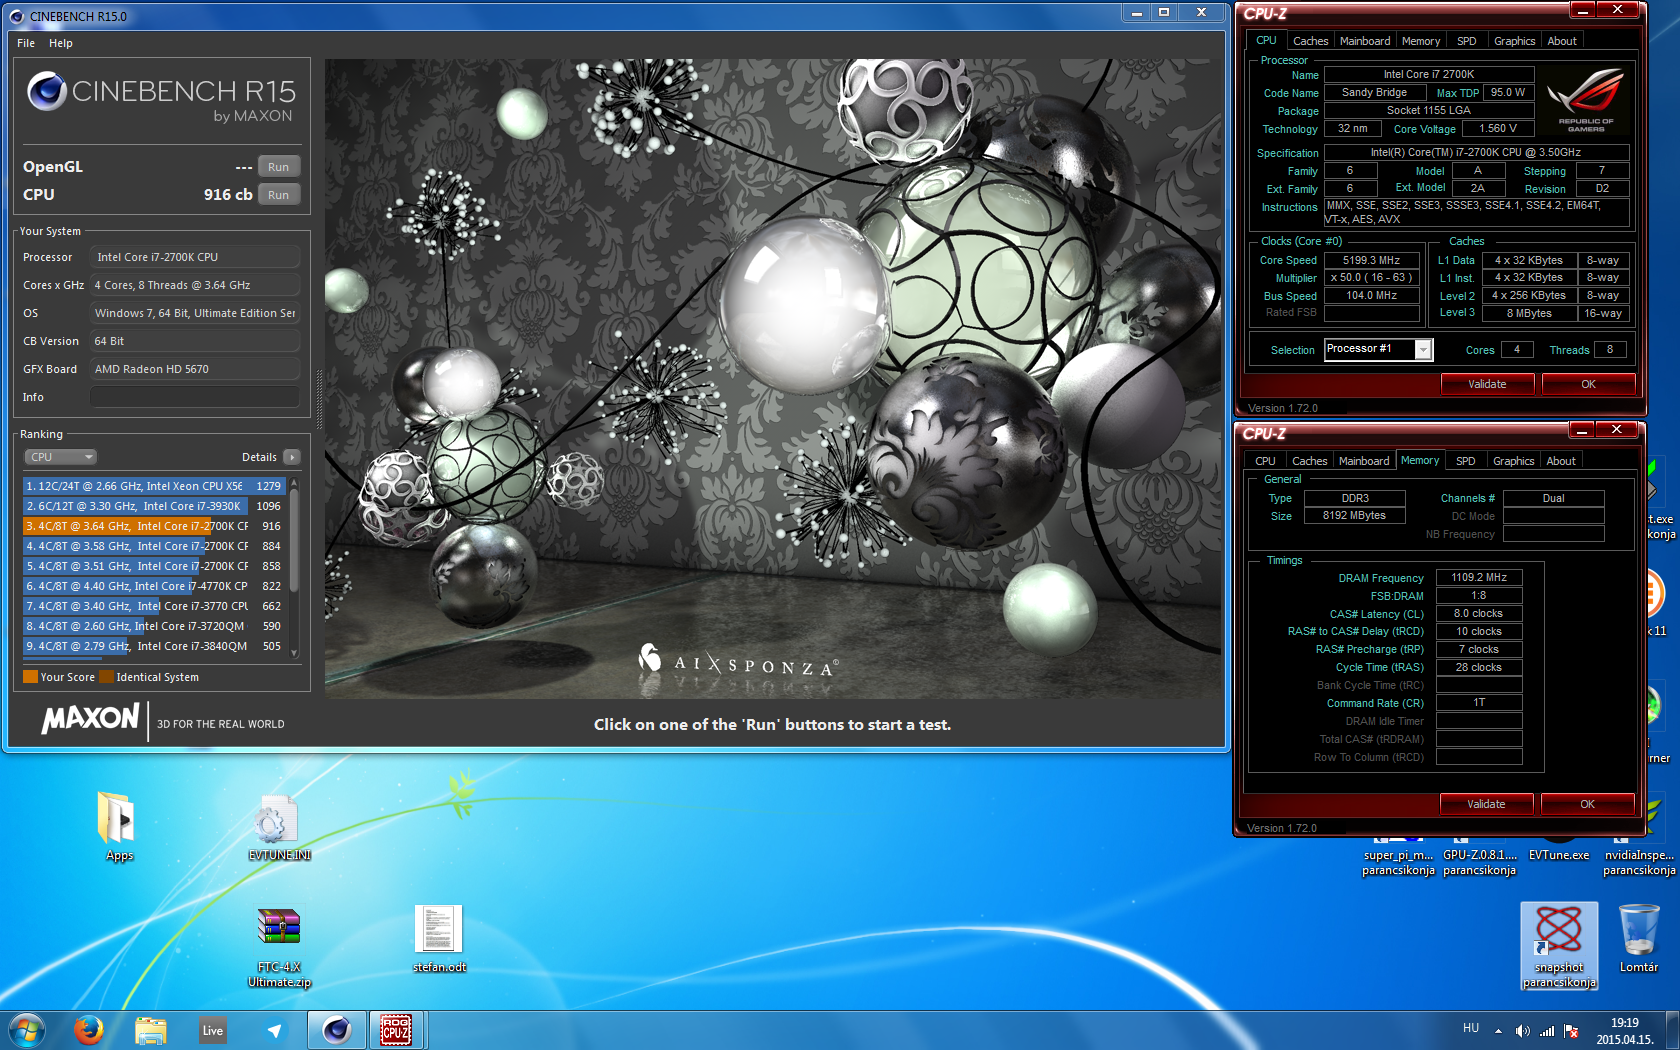1680x1050 pixels.
Task: Open the Cinebench File menu
Action: [26, 43]
